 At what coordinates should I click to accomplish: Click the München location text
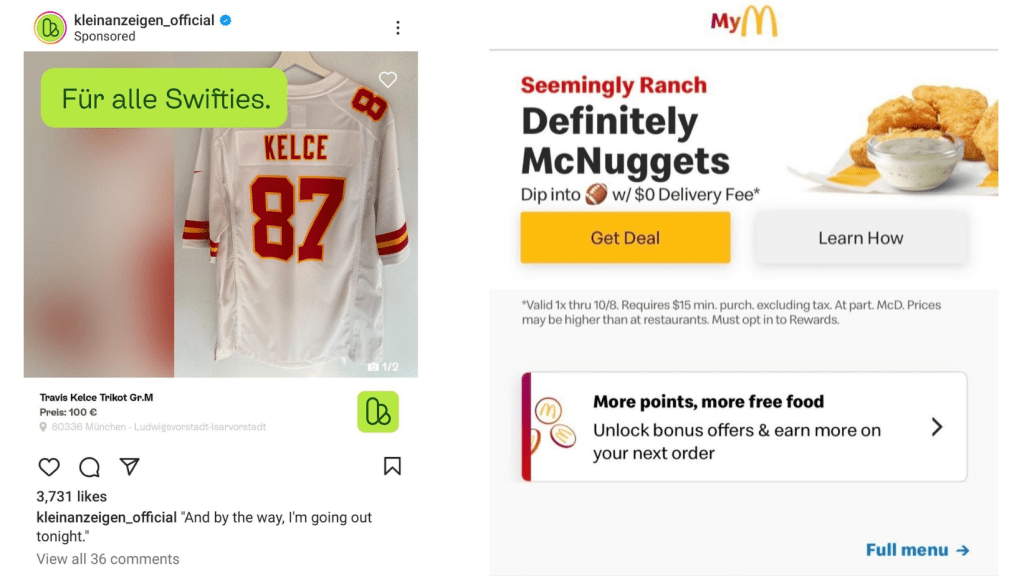click(x=158, y=427)
